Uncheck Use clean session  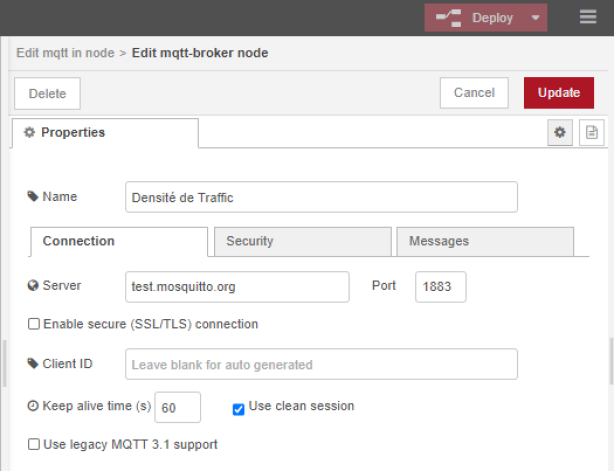[238, 410]
